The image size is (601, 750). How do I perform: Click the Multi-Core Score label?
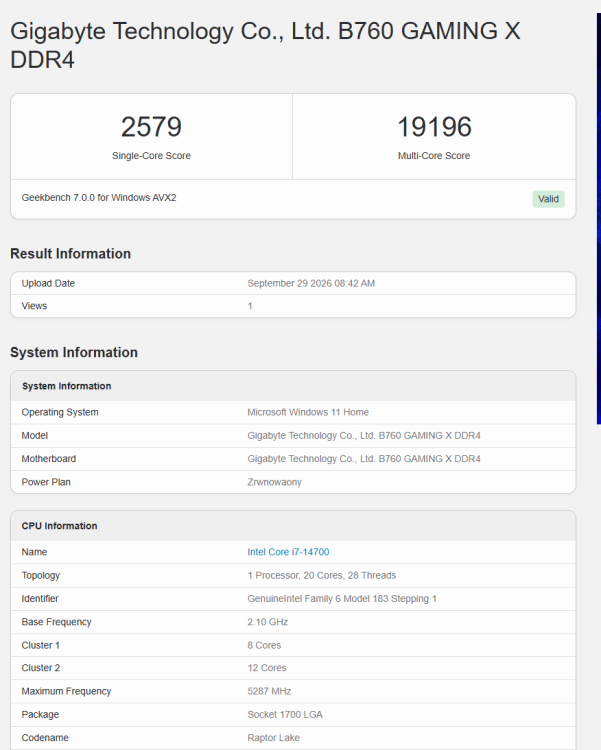[434, 155]
